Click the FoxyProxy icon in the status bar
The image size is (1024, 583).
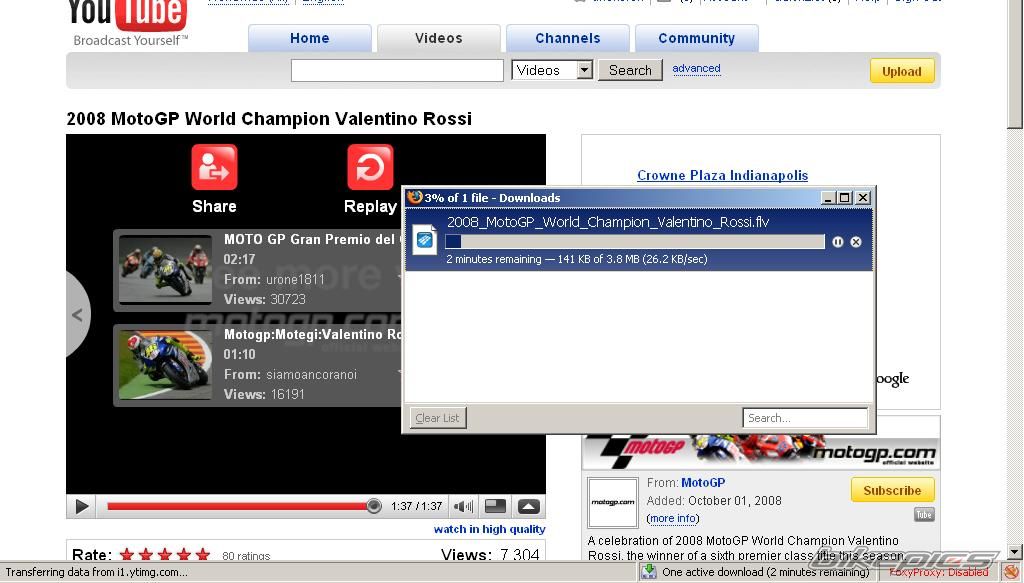coord(1012,573)
